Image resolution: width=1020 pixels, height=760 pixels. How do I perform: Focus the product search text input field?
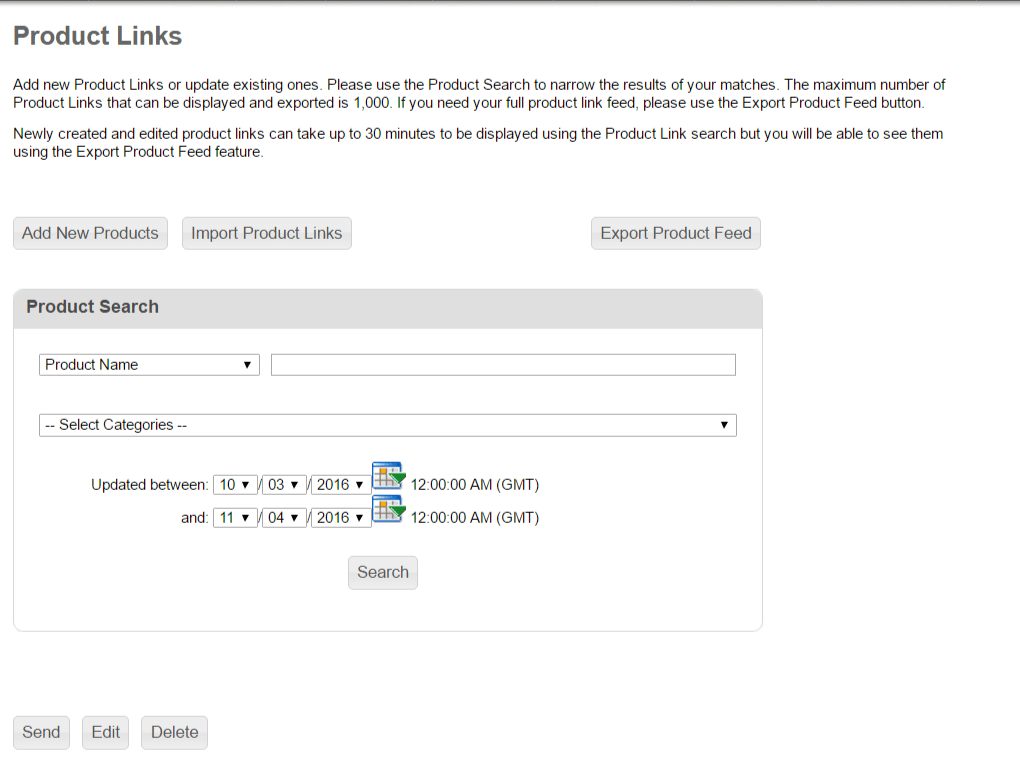point(503,365)
